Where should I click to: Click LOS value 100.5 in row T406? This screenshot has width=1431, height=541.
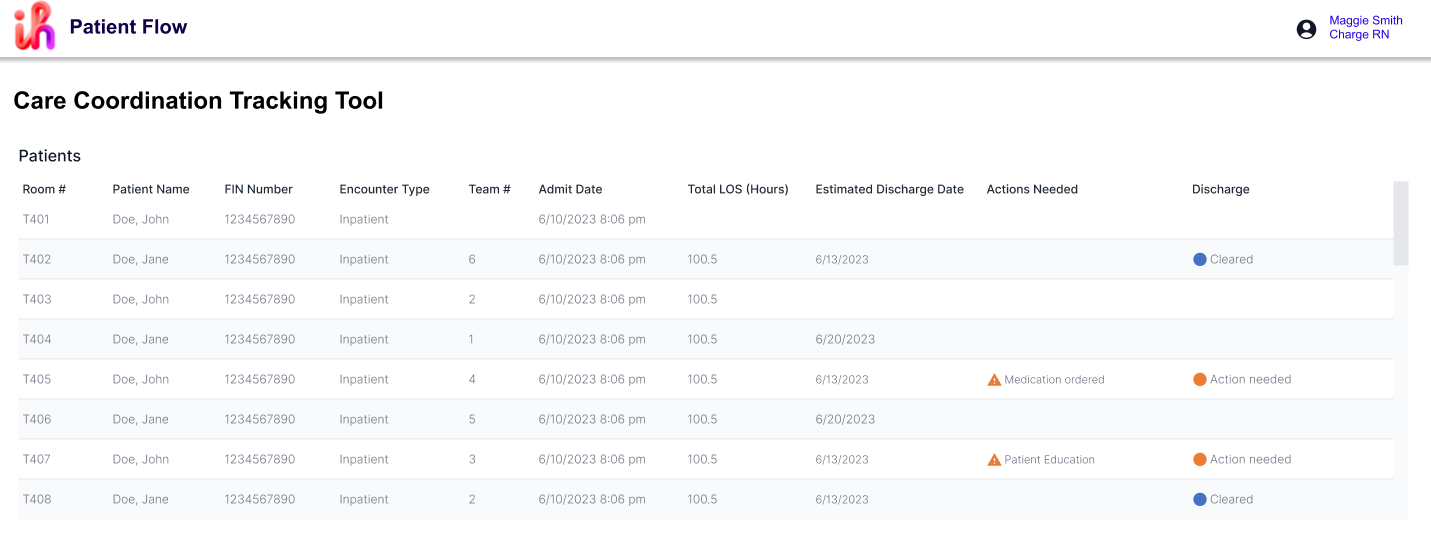click(702, 419)
